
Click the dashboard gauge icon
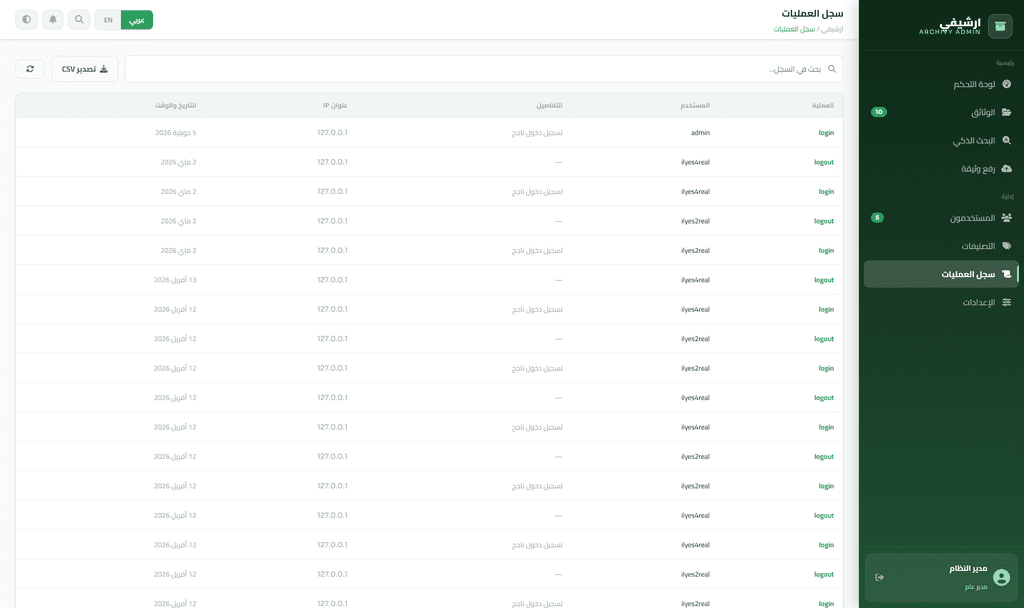(x=1006, y=84)
